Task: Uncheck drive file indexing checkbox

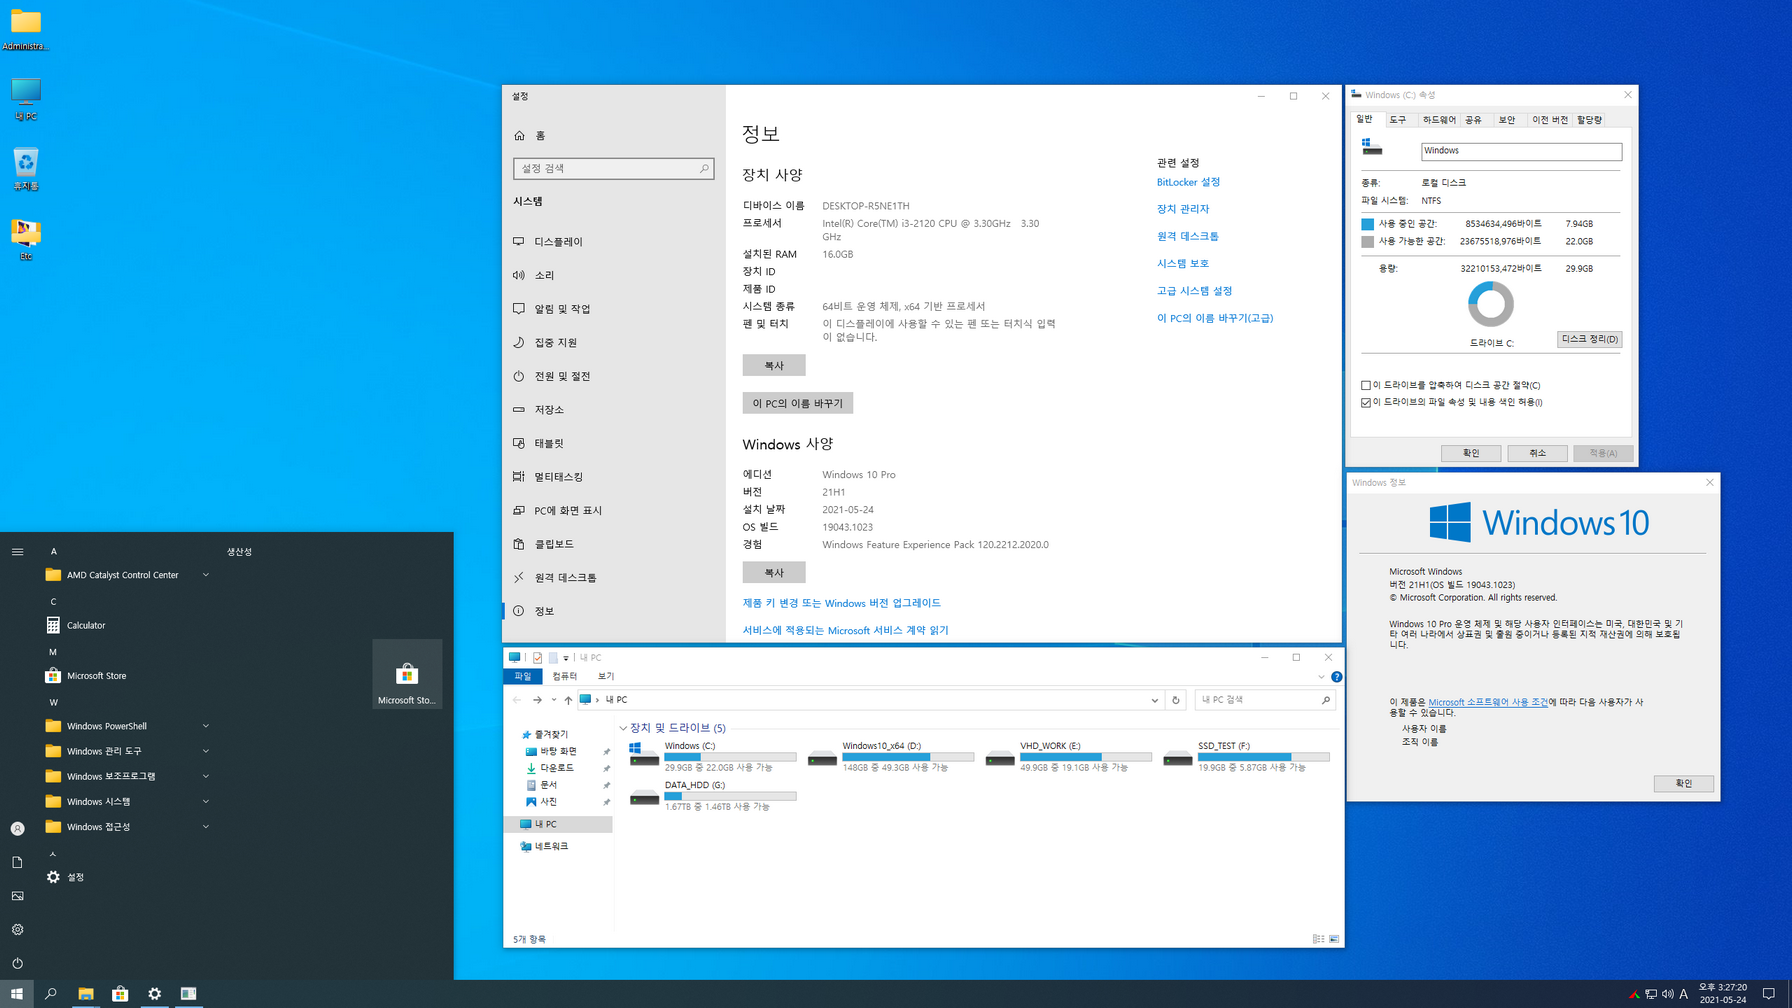Action: click(x=1366, y=402)
